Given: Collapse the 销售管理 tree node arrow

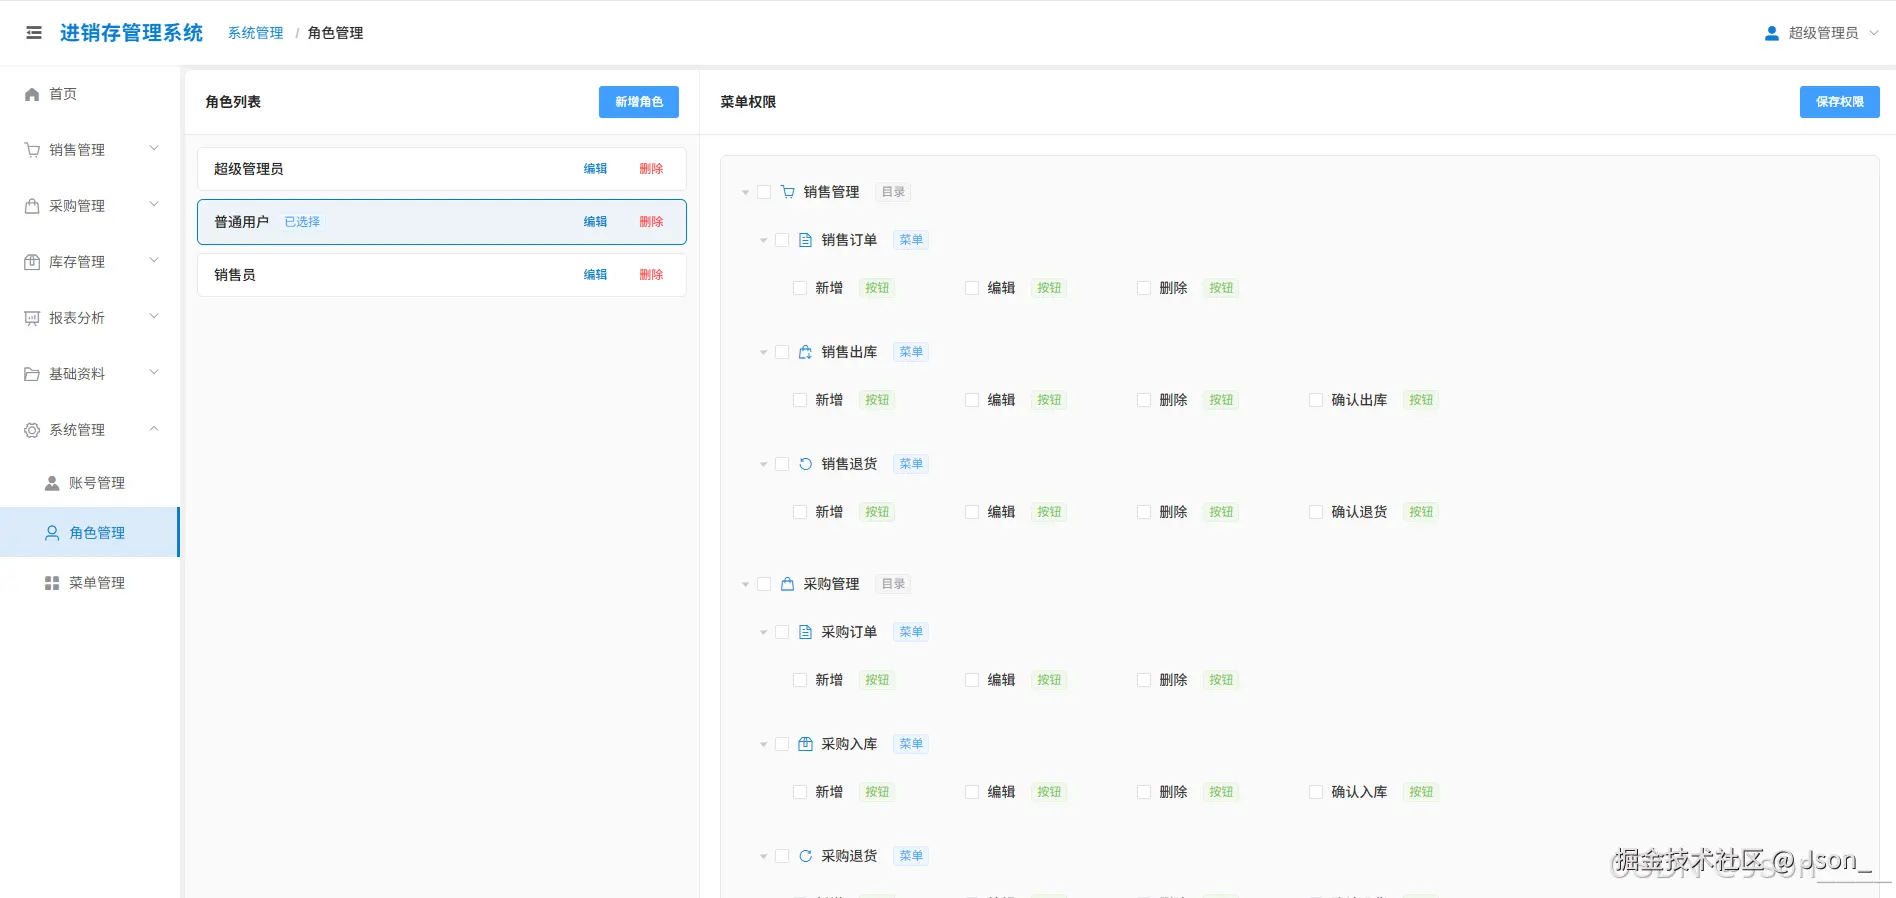Looking at the screenshot, I should [x=745, y=192].
